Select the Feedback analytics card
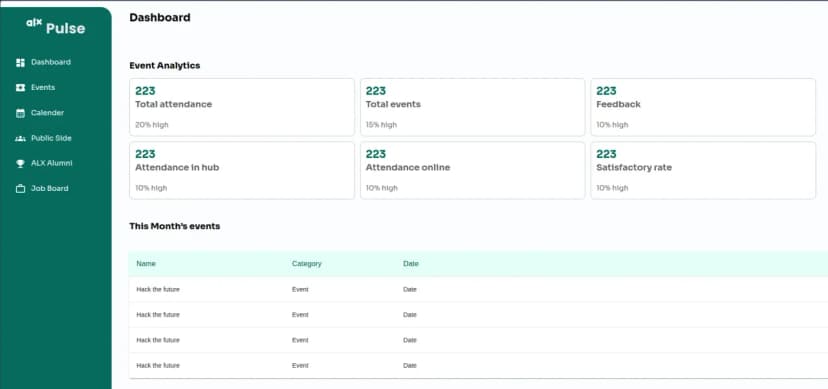The image size is (828, 389). [x=703, y=107]
